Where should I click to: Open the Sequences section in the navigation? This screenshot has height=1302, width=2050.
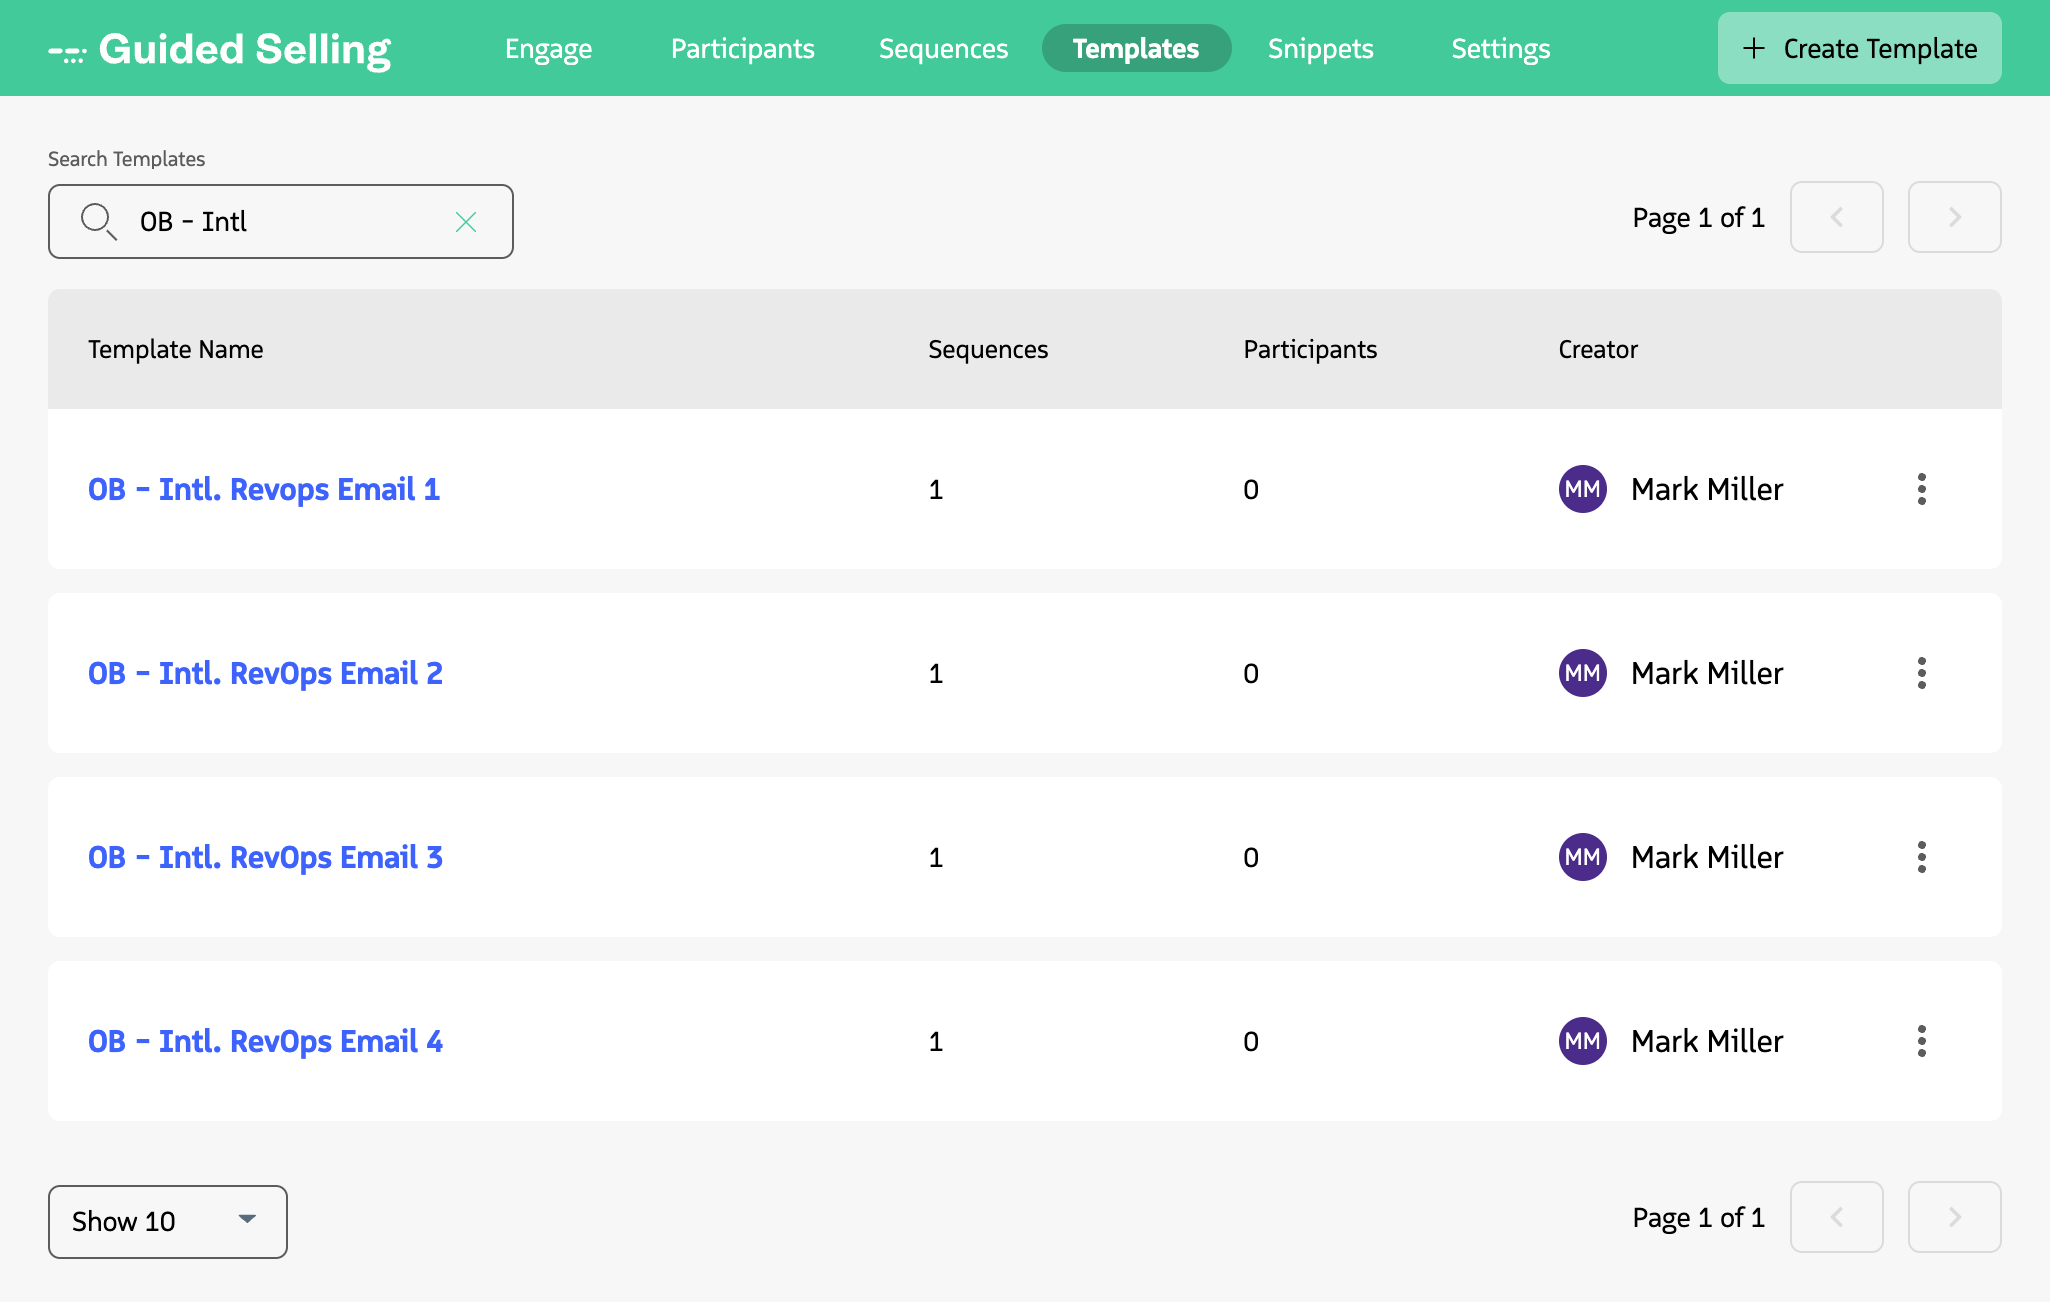click(943, 48)
